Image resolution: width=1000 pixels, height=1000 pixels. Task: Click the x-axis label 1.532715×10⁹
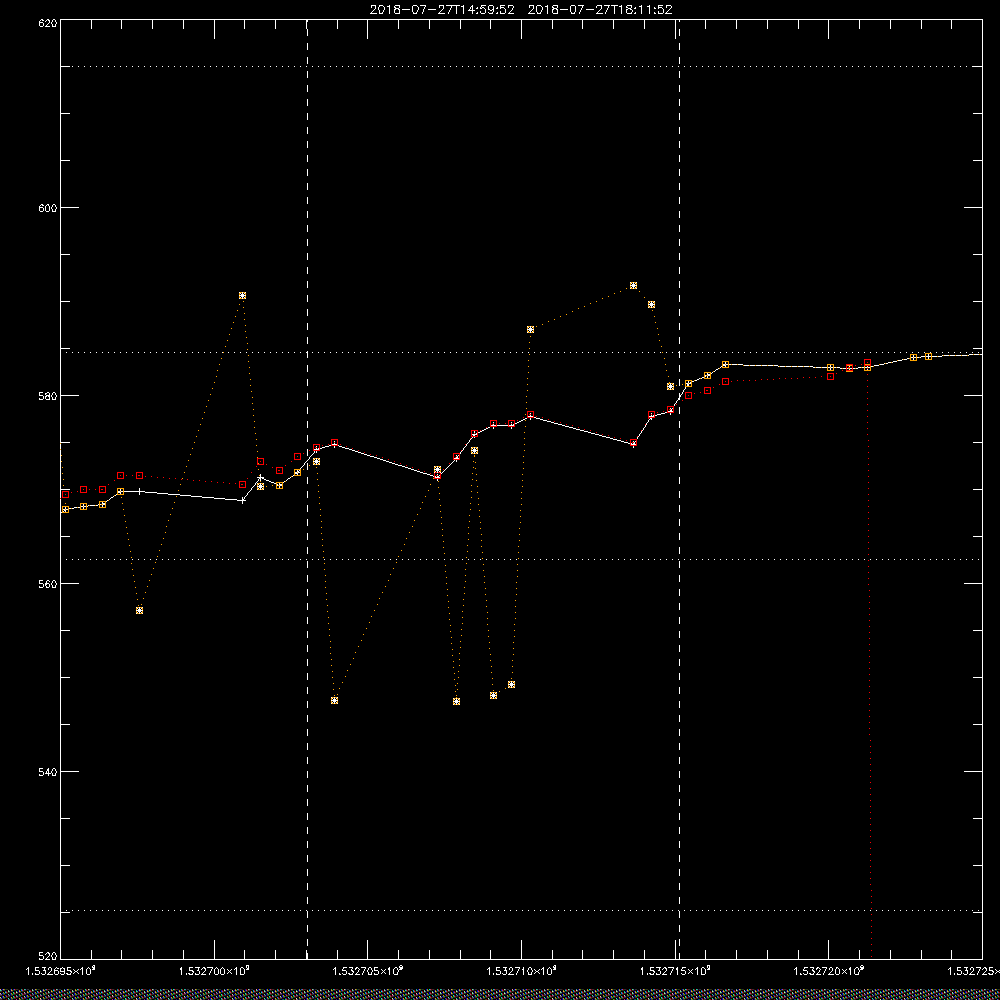(675, 971)
